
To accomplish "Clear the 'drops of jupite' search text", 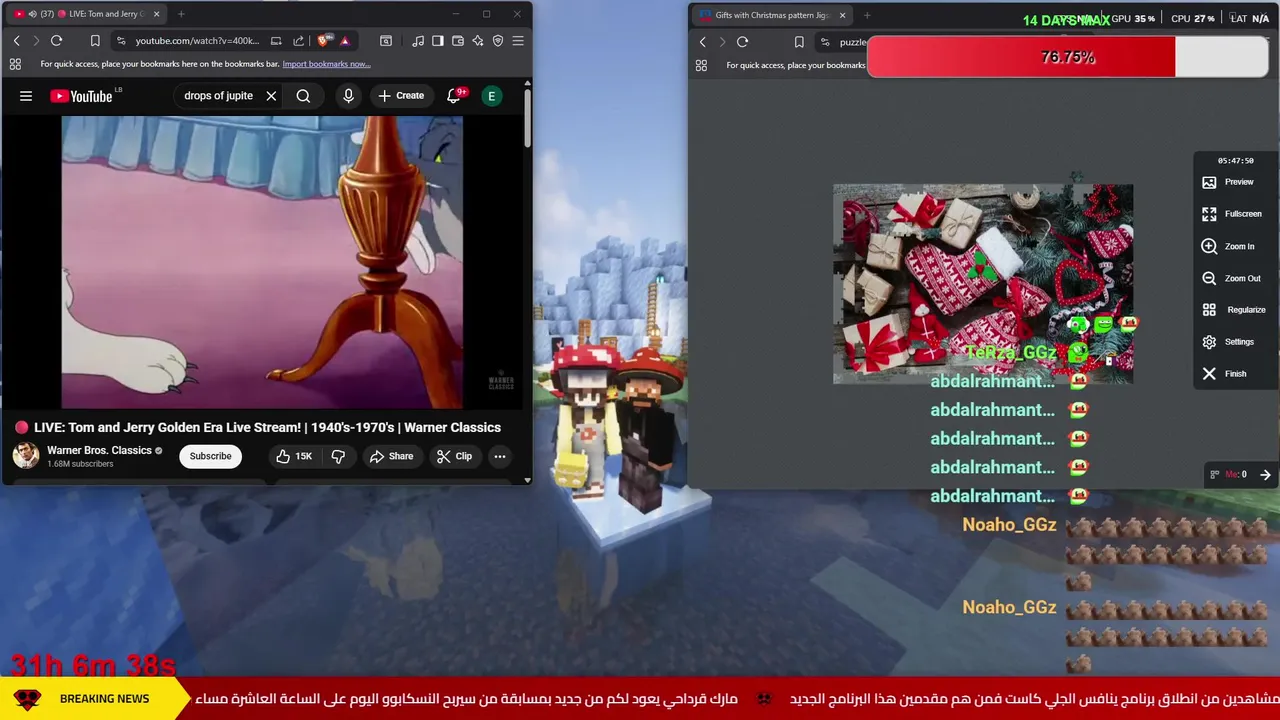I will (271, 96).
